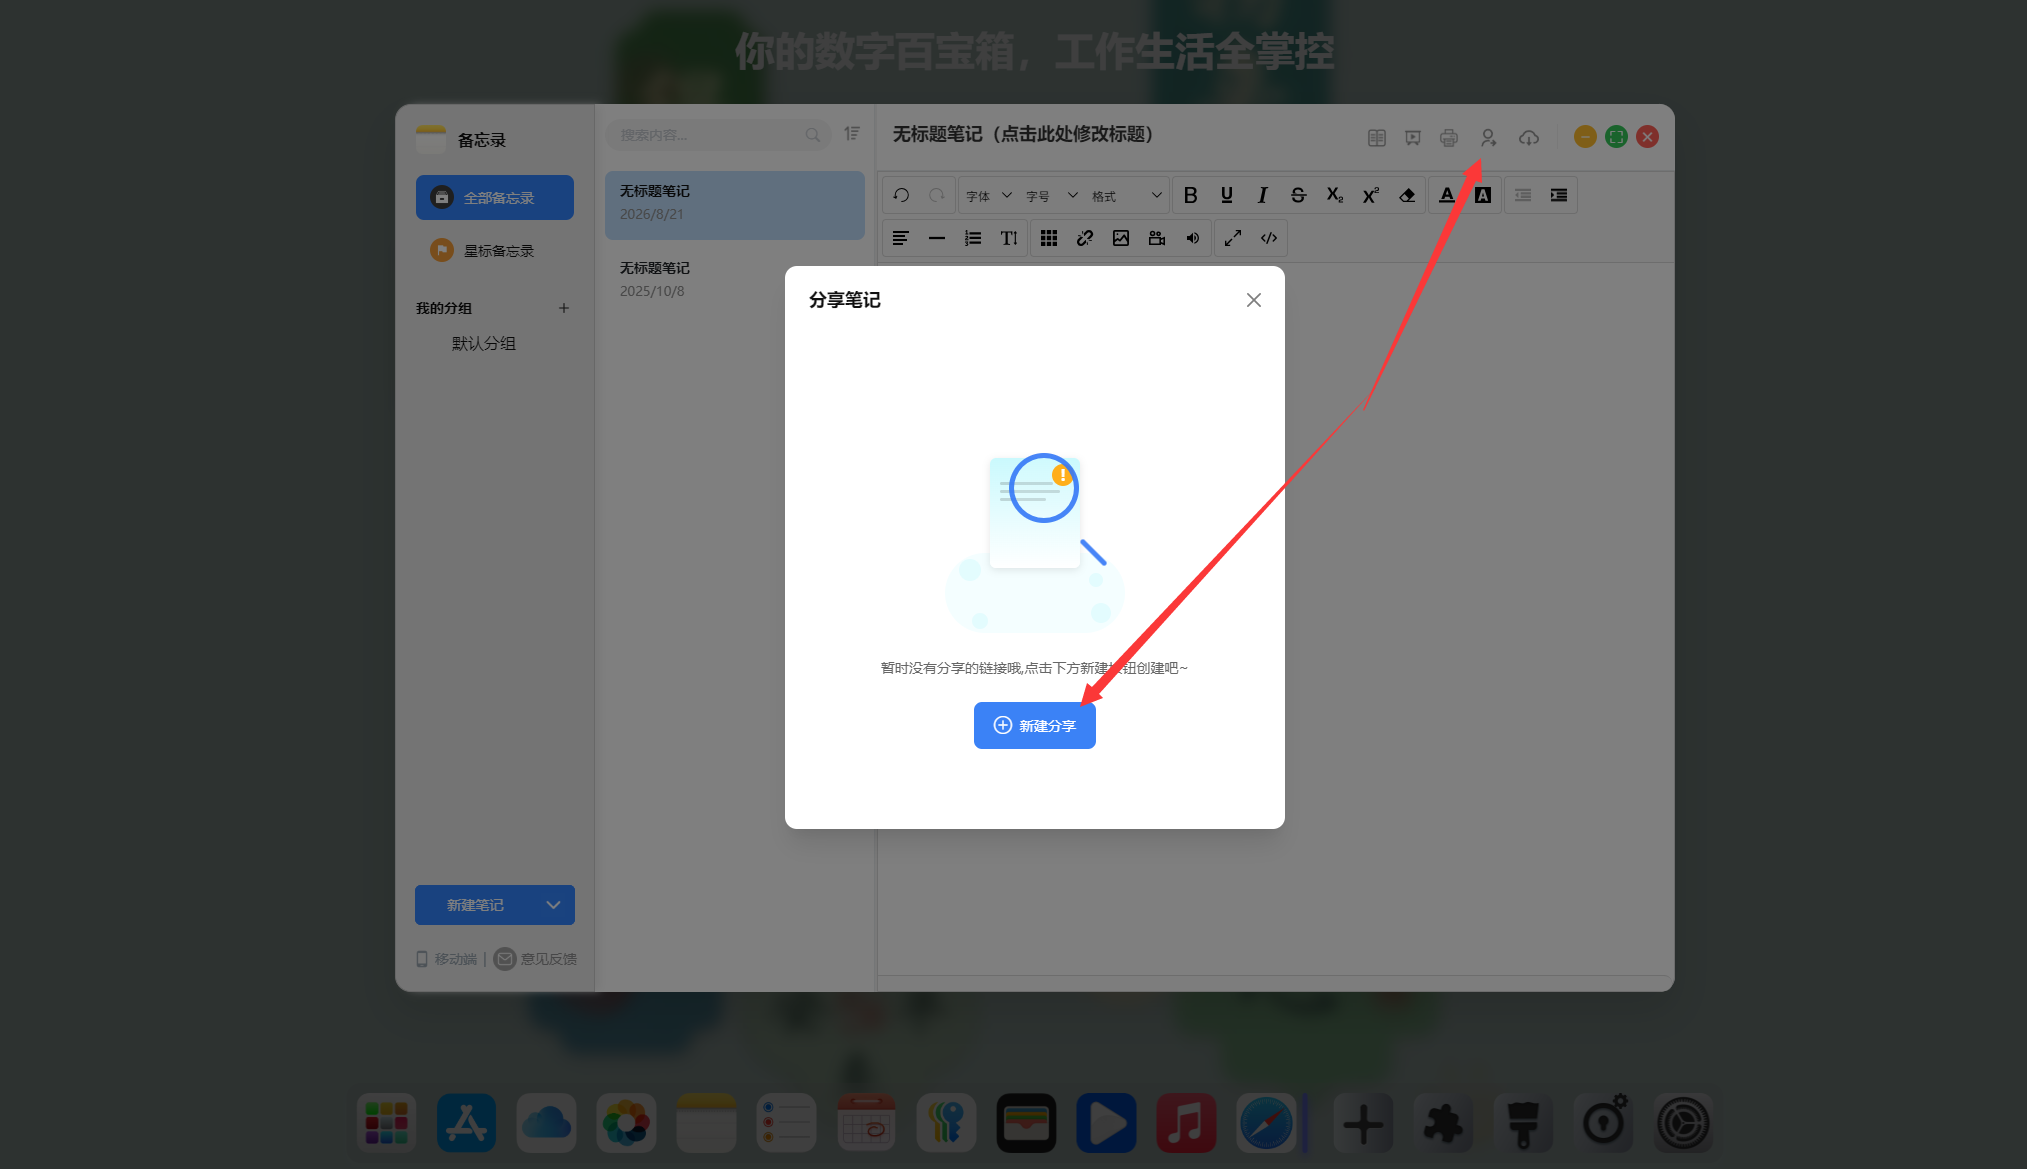Open the Reminders app in the dock
Screen dimensions: 2027x1169
click(x=786, y=1123)
